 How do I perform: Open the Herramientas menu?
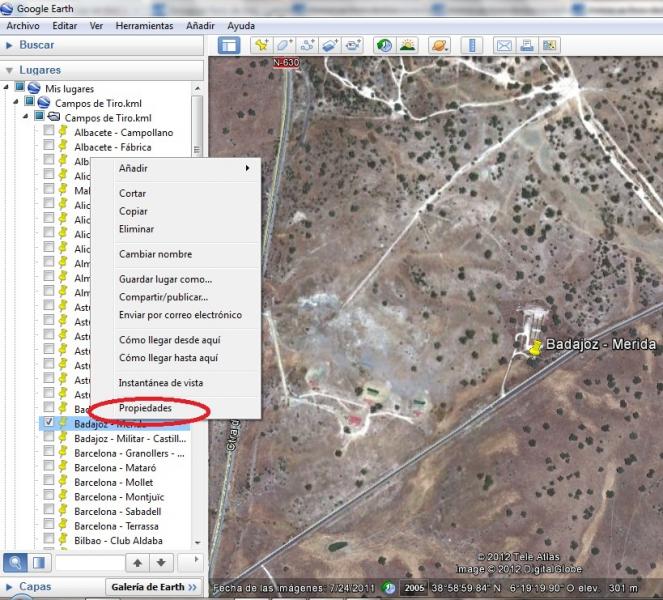[144, 25]
